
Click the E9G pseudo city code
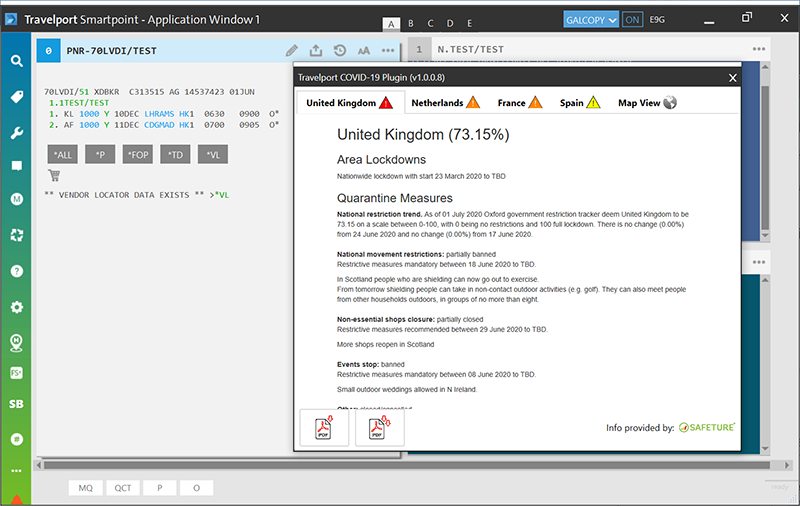[x=657, y=20]
